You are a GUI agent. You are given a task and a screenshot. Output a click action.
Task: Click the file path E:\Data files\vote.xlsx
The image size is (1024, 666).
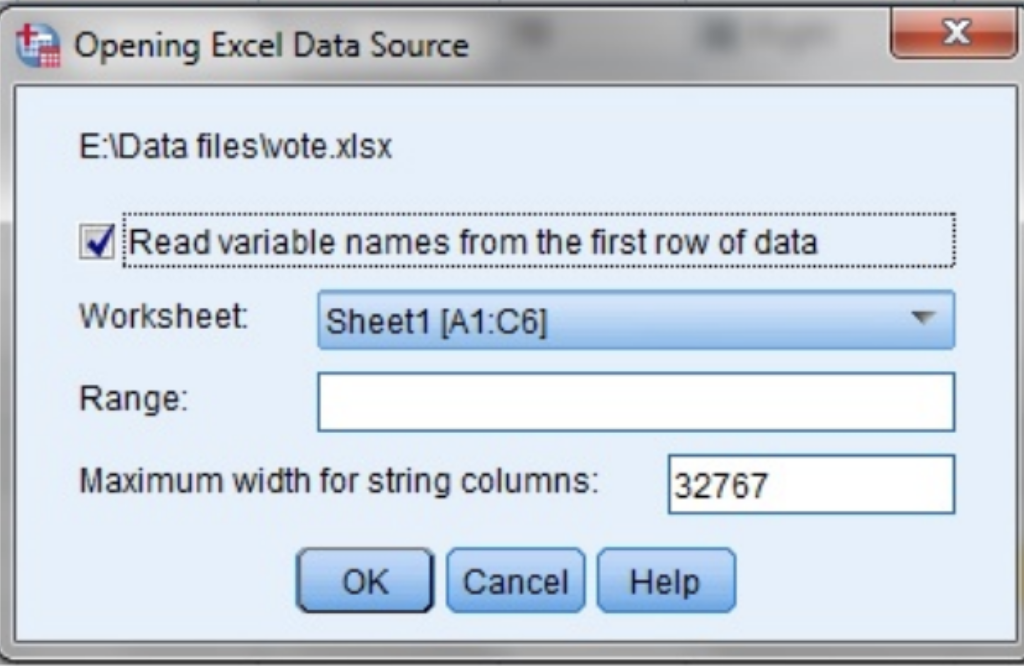[x=236, y=148]
